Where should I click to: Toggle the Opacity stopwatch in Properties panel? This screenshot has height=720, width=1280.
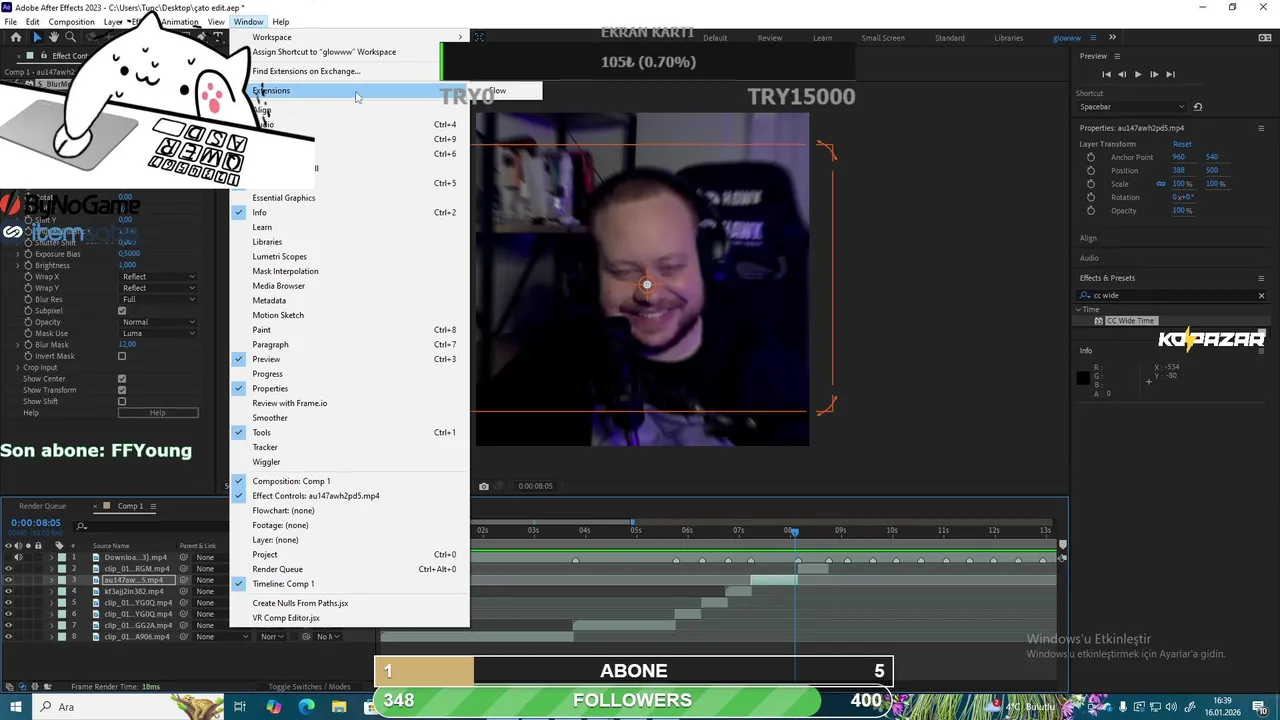coord(1091,211)
